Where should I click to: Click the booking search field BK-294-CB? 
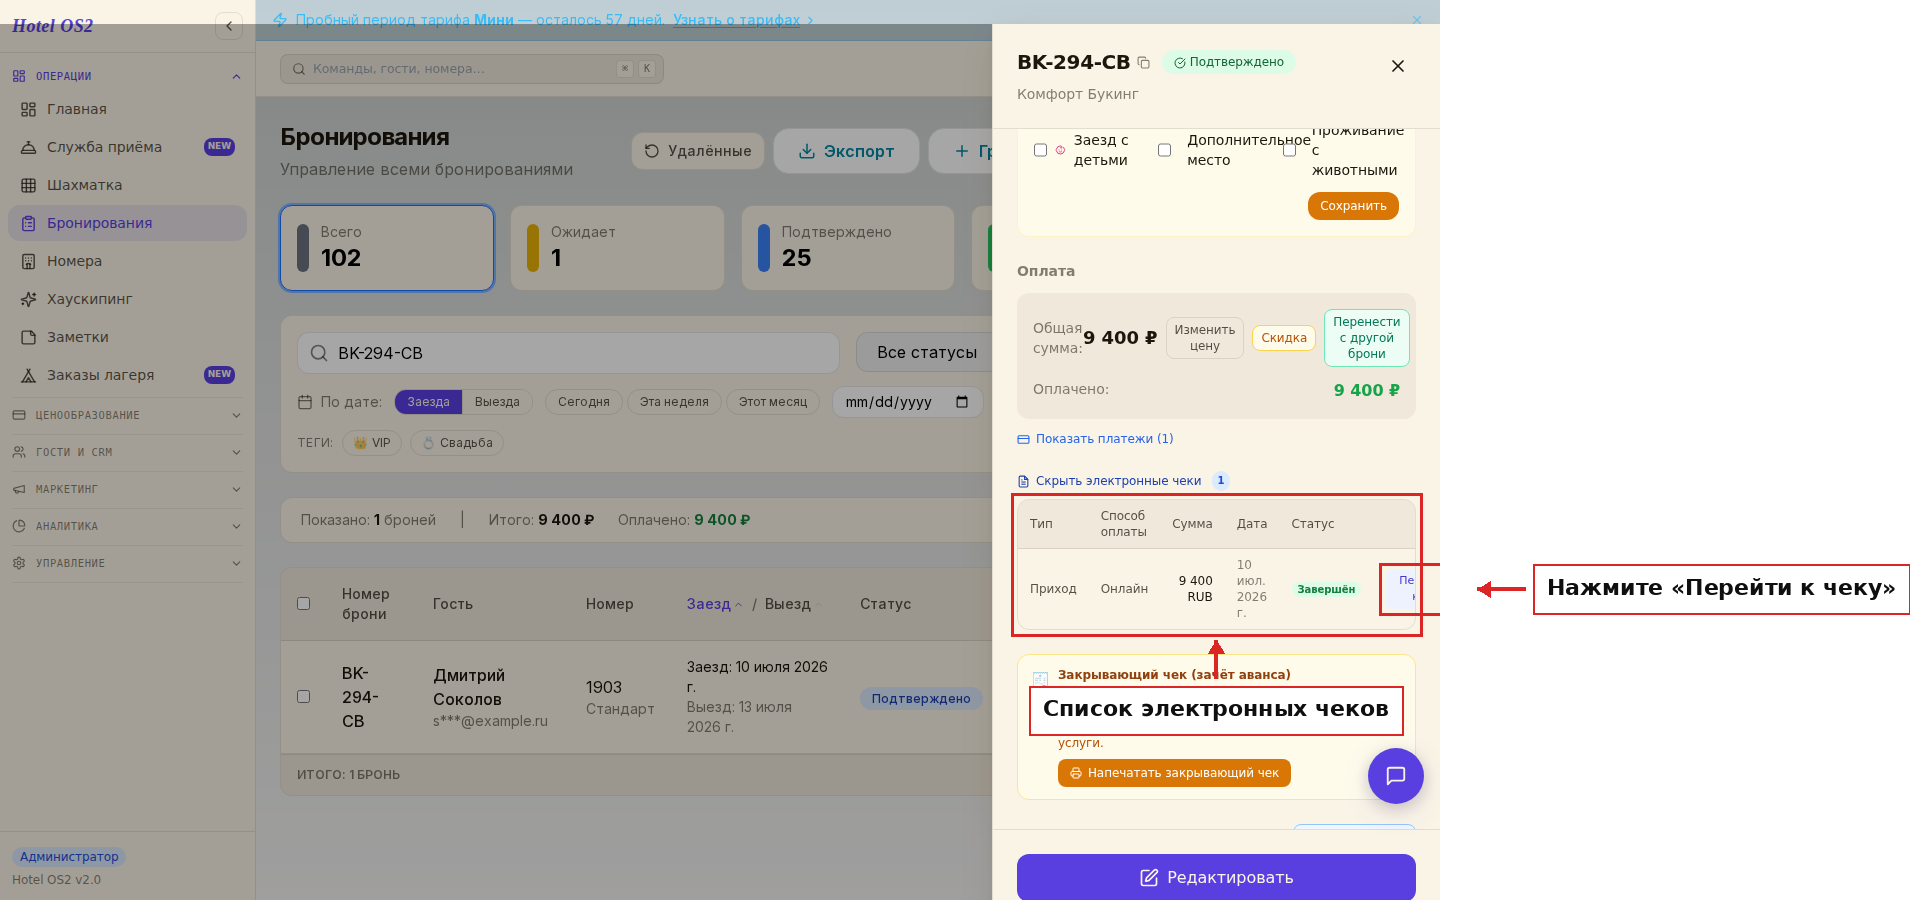point(568,353)
